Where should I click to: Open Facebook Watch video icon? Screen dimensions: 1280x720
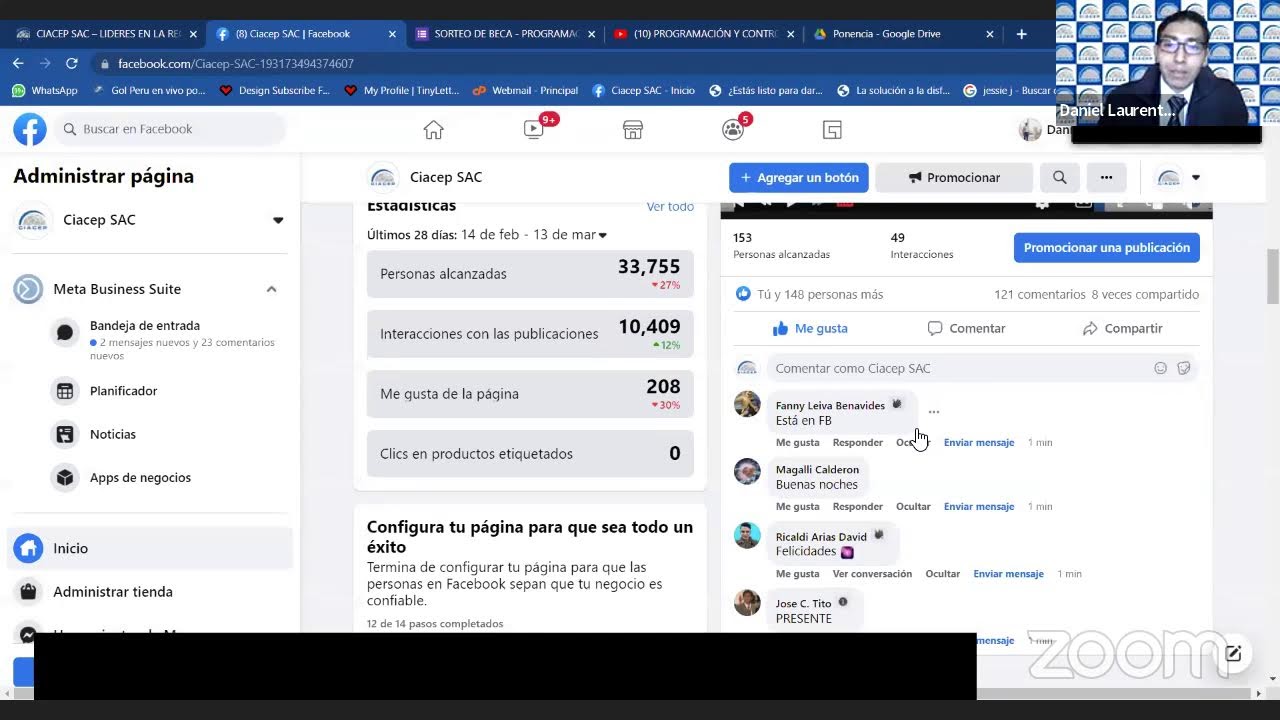pyautogui.click(x=534, y=130)
